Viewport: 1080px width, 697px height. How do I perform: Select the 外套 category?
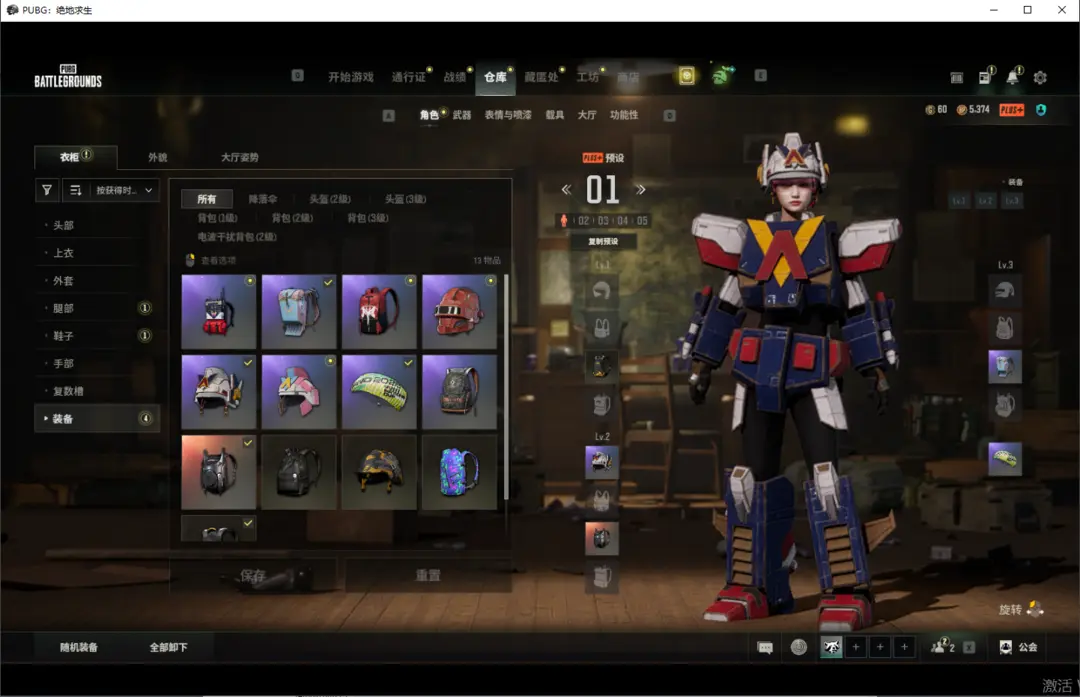[96, 280]
